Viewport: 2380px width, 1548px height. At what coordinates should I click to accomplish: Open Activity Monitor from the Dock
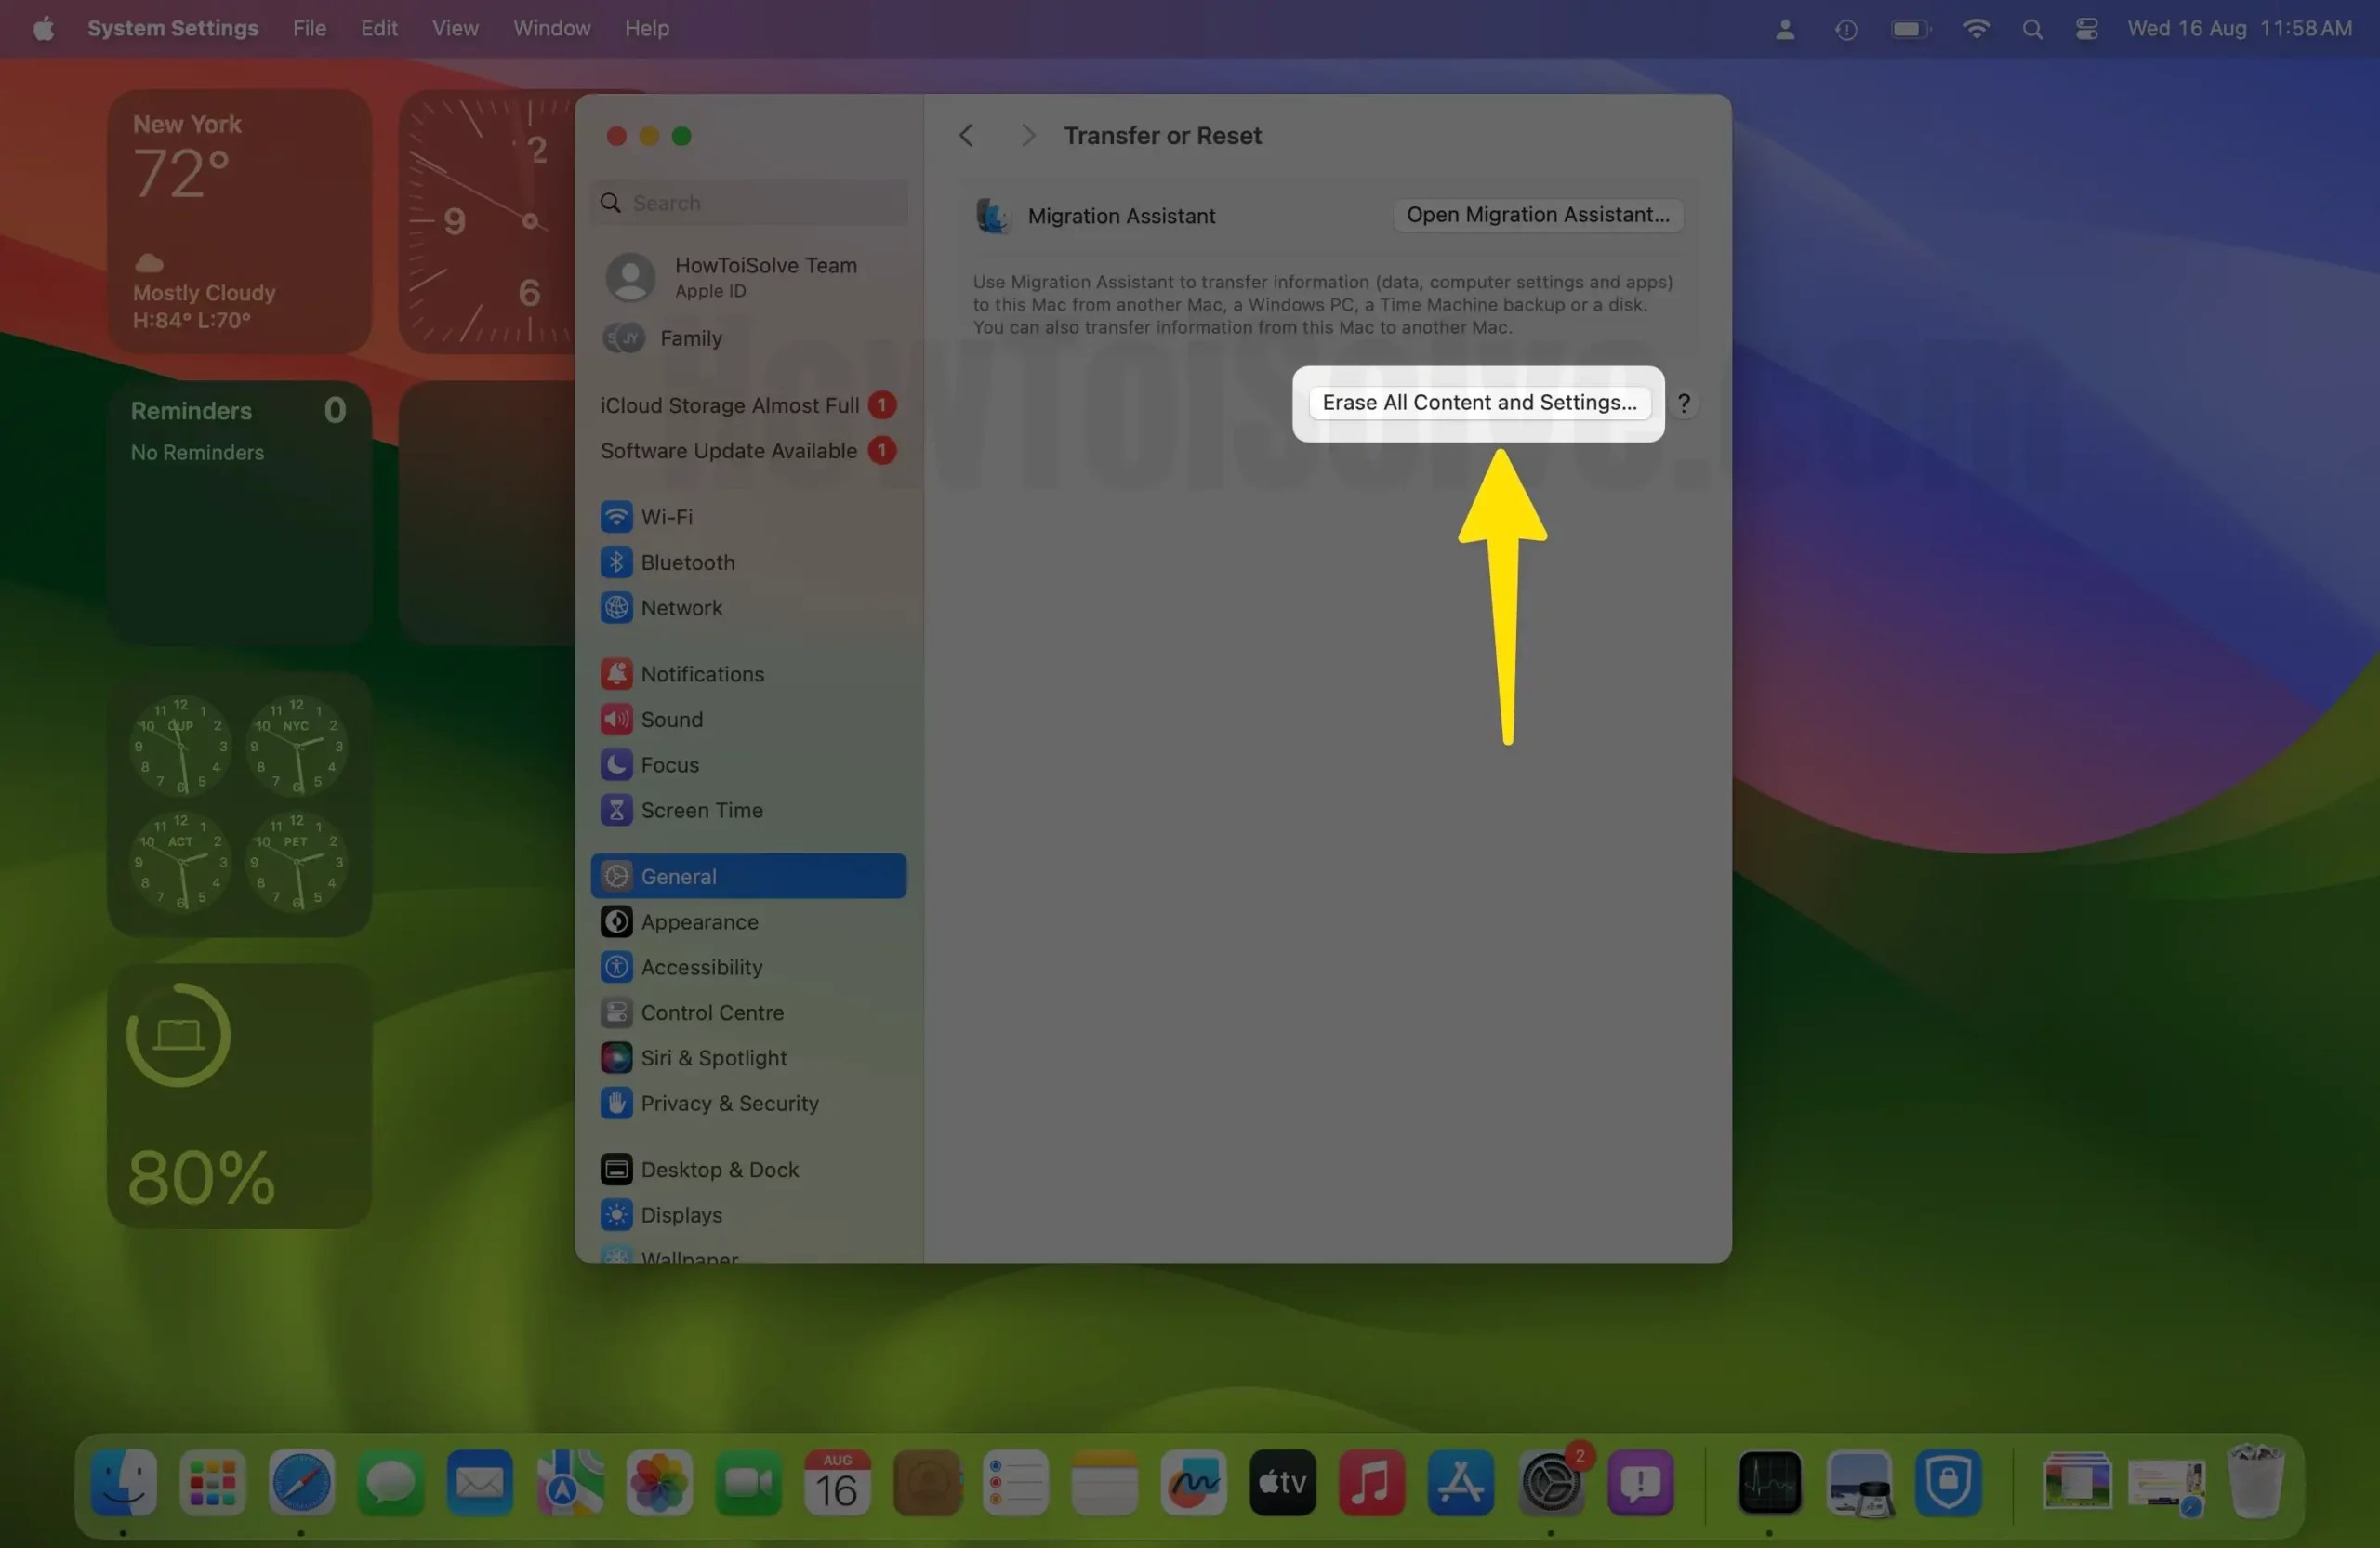(1768, 1484)
